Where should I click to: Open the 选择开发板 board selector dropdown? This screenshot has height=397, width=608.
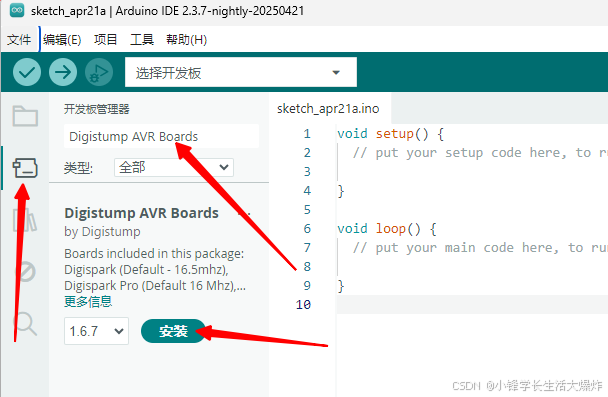[241, 72]
